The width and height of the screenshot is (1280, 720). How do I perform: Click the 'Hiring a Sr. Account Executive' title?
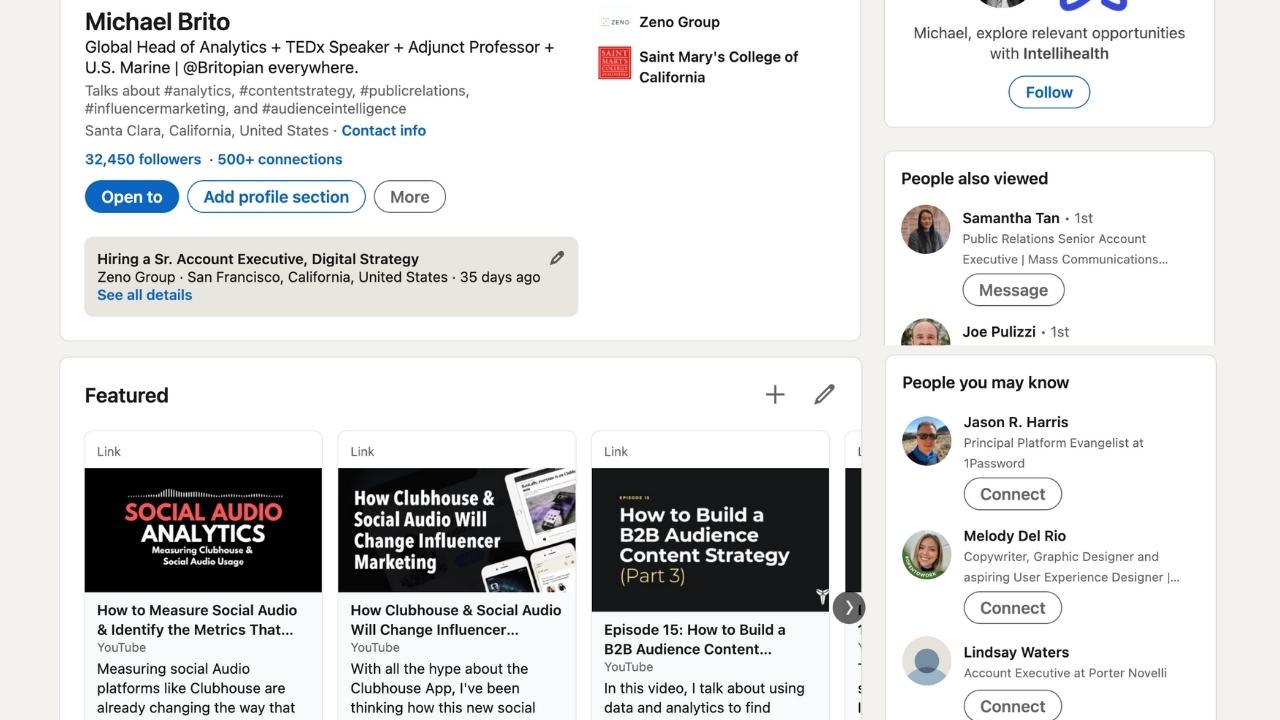(258, 259)
